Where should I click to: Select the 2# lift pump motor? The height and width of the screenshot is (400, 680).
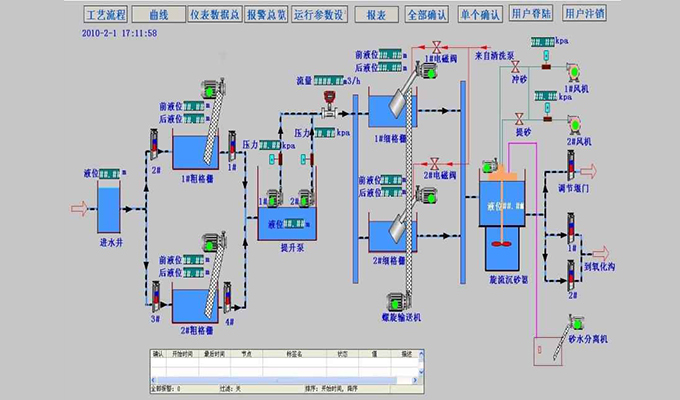305,198
